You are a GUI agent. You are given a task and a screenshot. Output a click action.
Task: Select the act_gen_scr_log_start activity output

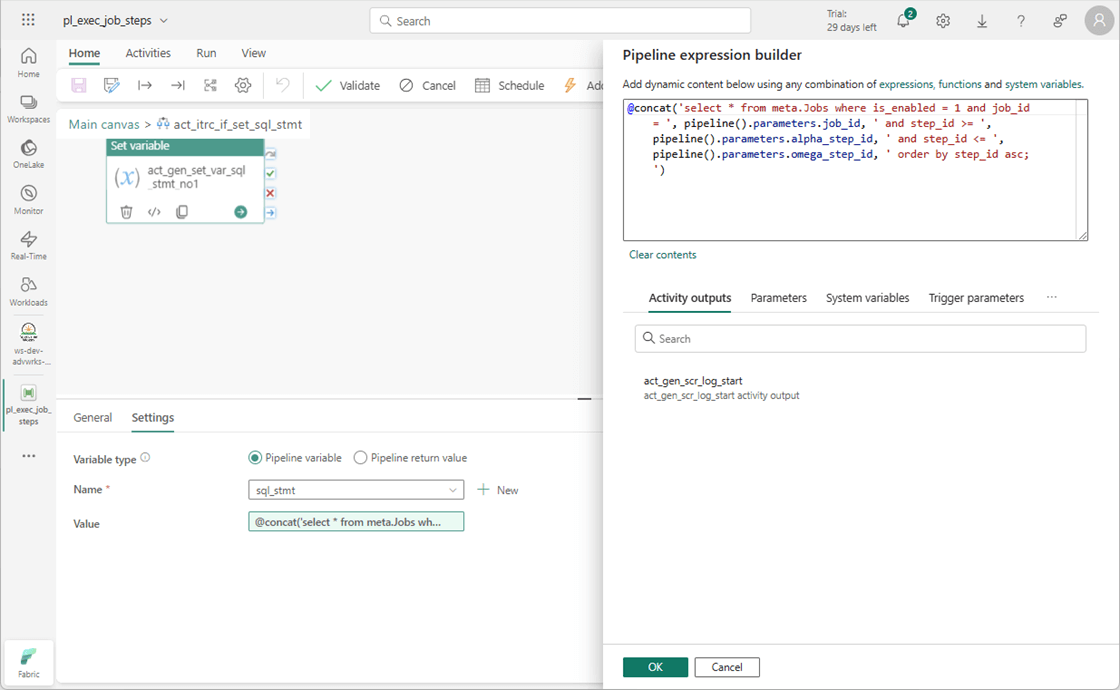693,381
